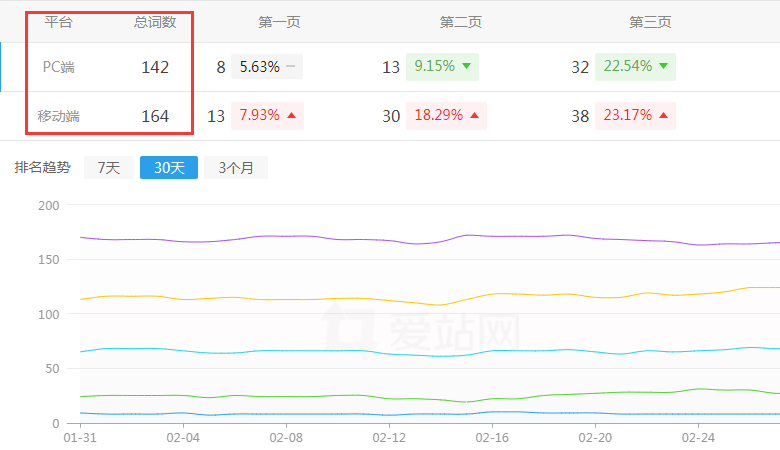
Task: Click the green down arrow beside 22.54%
Action: (663, 67)
